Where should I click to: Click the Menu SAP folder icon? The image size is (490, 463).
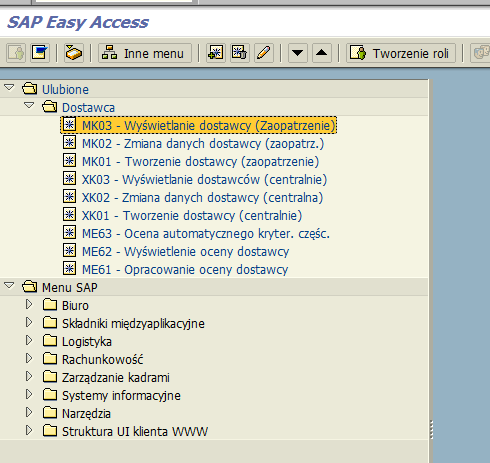pyautogui.click(x=29, y=287)
